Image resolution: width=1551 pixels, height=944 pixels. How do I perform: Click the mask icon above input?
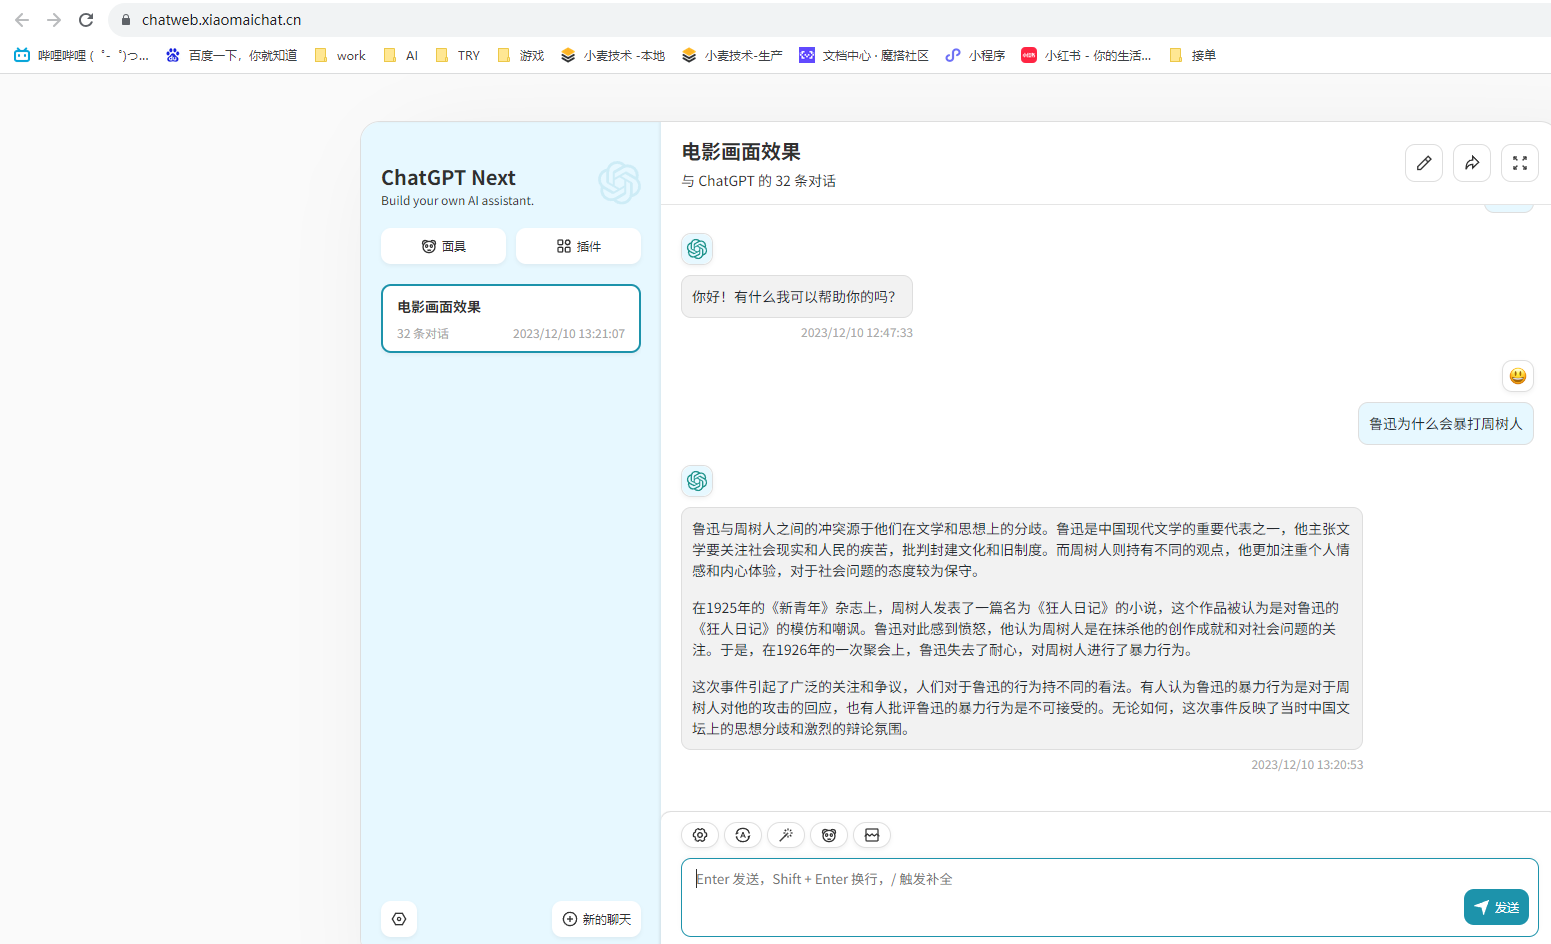pos(829,835)
